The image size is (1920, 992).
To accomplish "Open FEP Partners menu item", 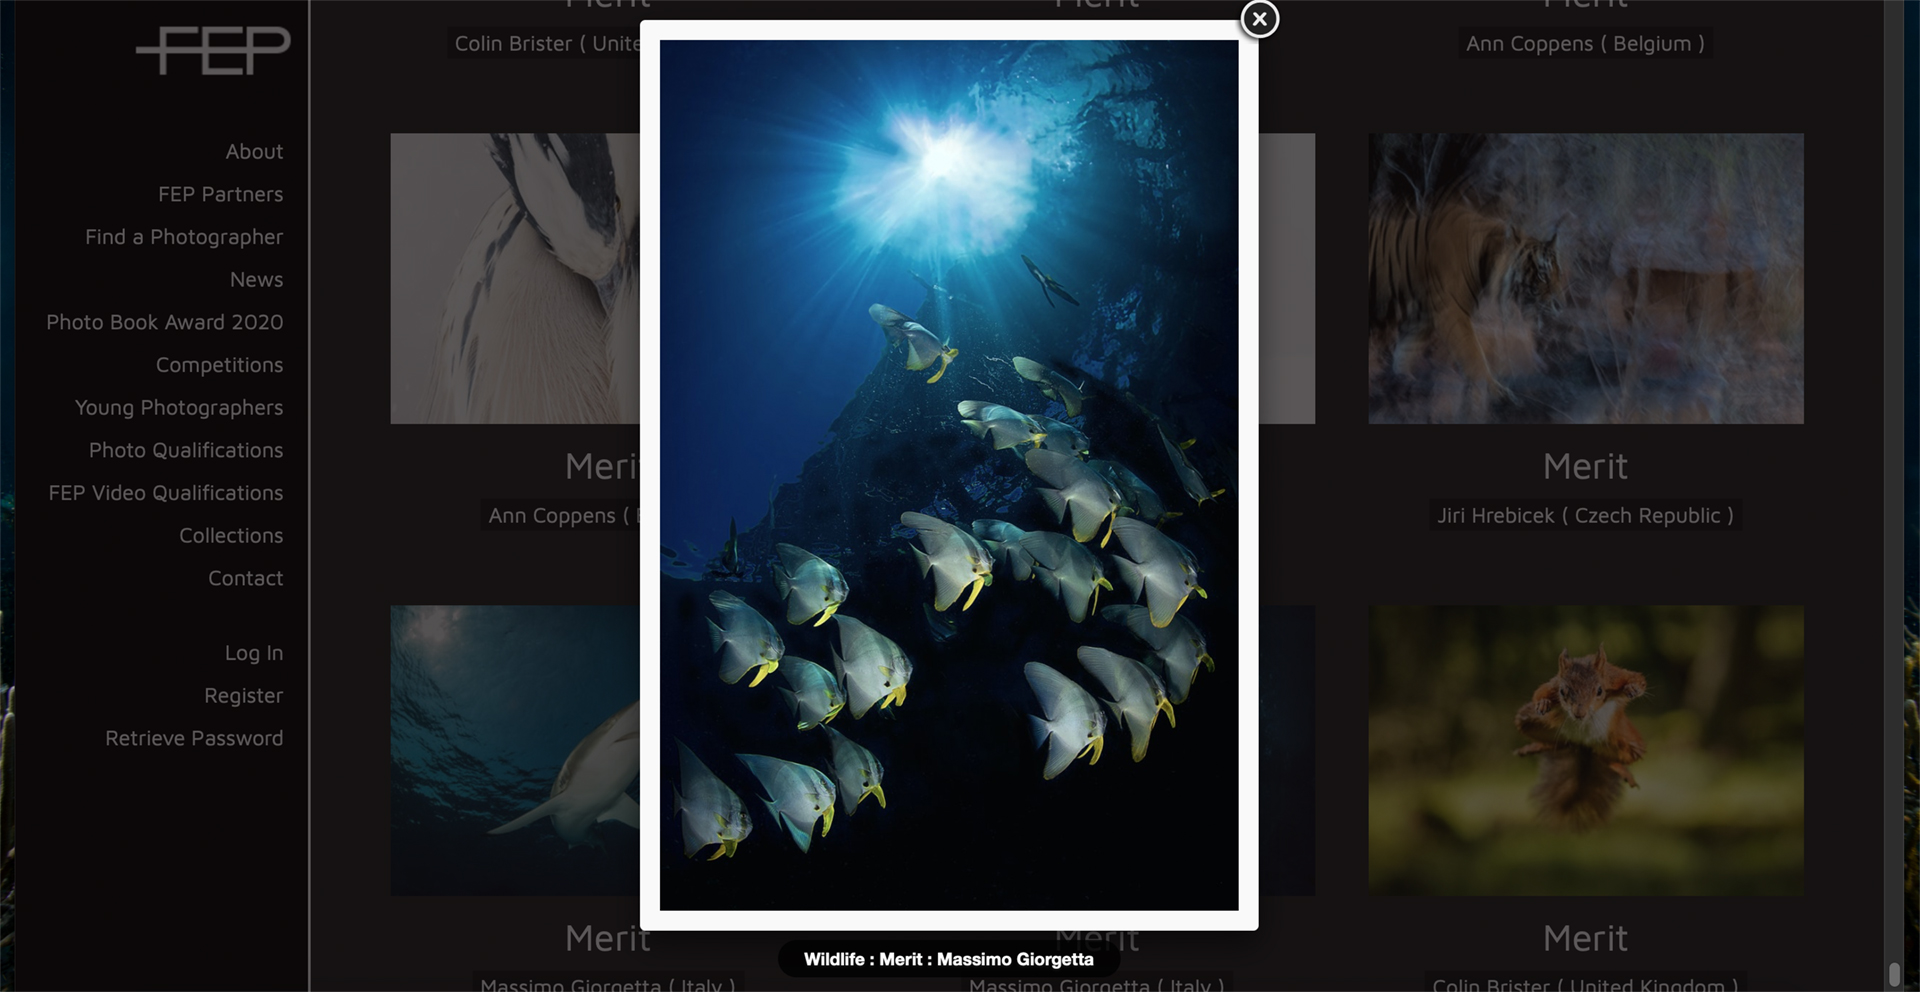I will (x=220, y=194).
